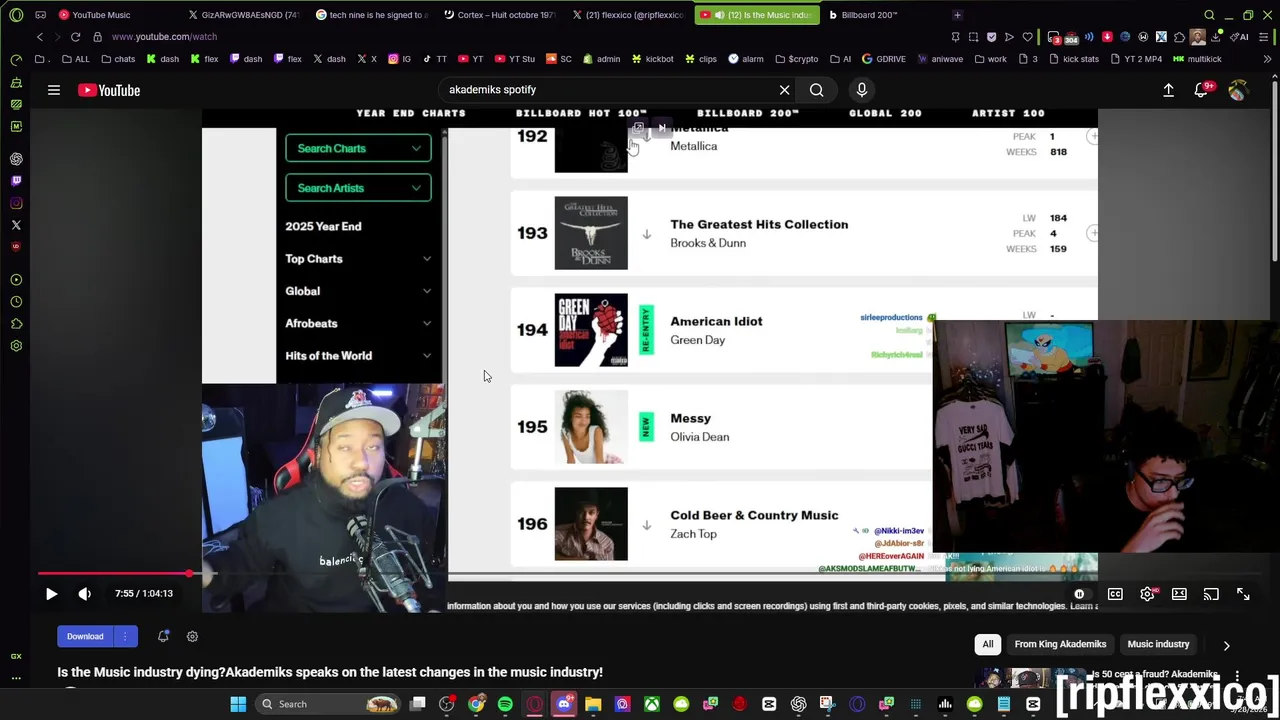Show more filter chips with right arrow
This screenshot has width=1280, height=720.
1227,645
